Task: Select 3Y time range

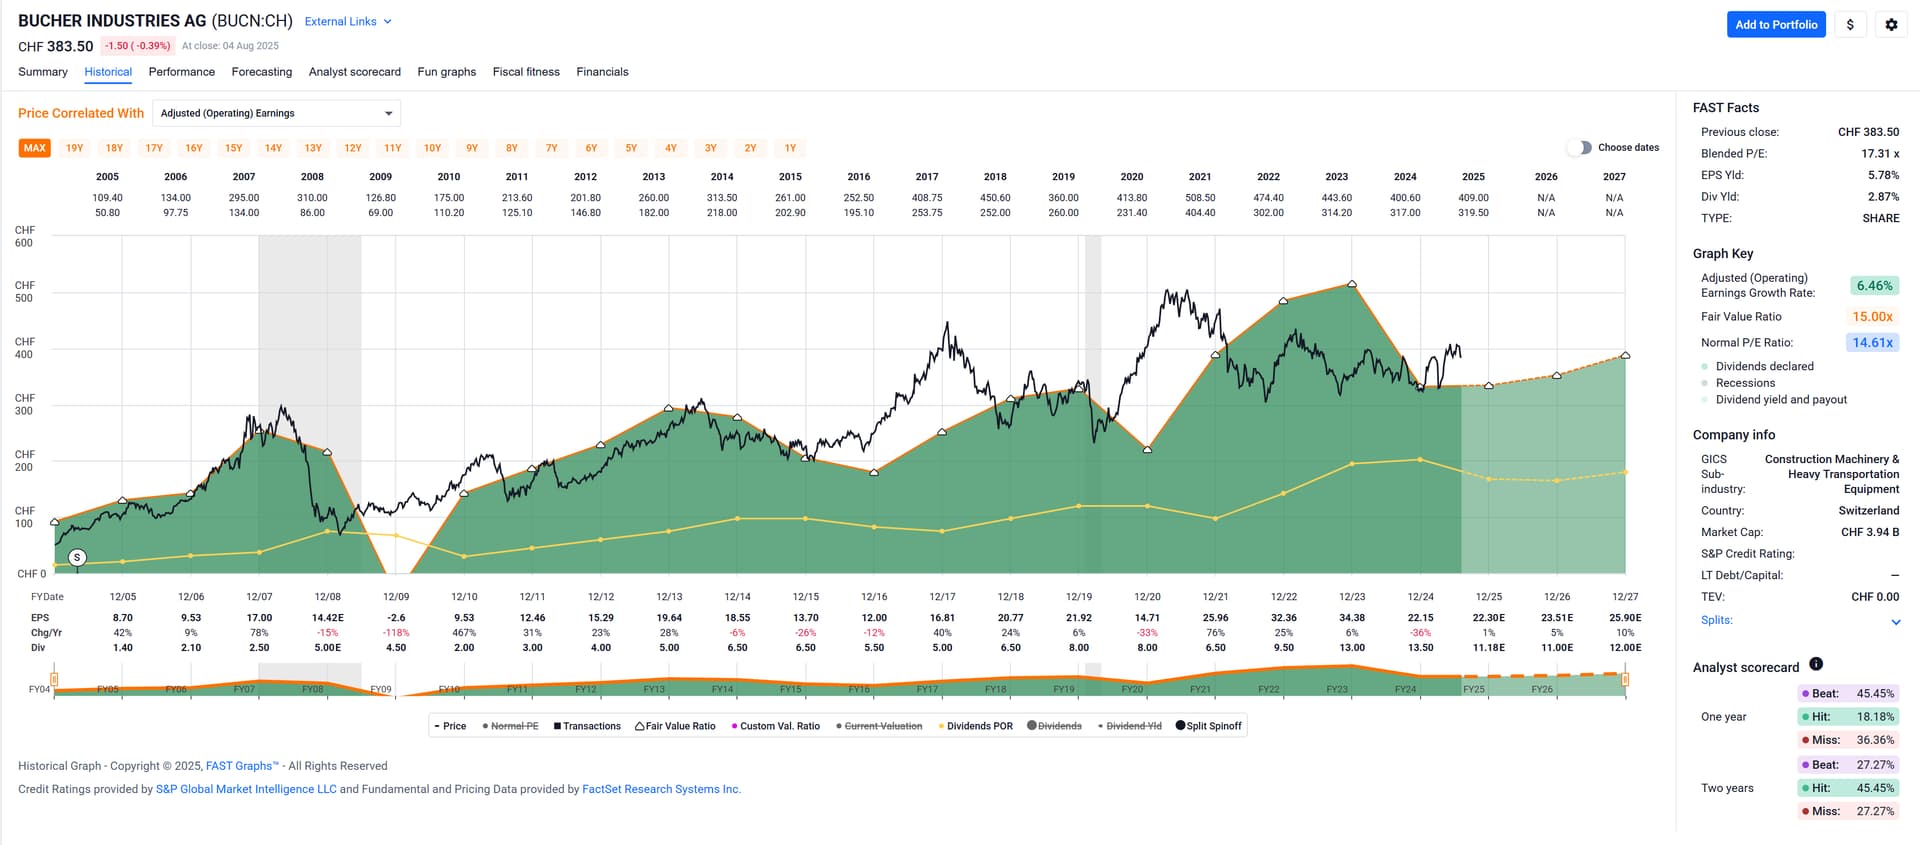Action: point(711,148)
